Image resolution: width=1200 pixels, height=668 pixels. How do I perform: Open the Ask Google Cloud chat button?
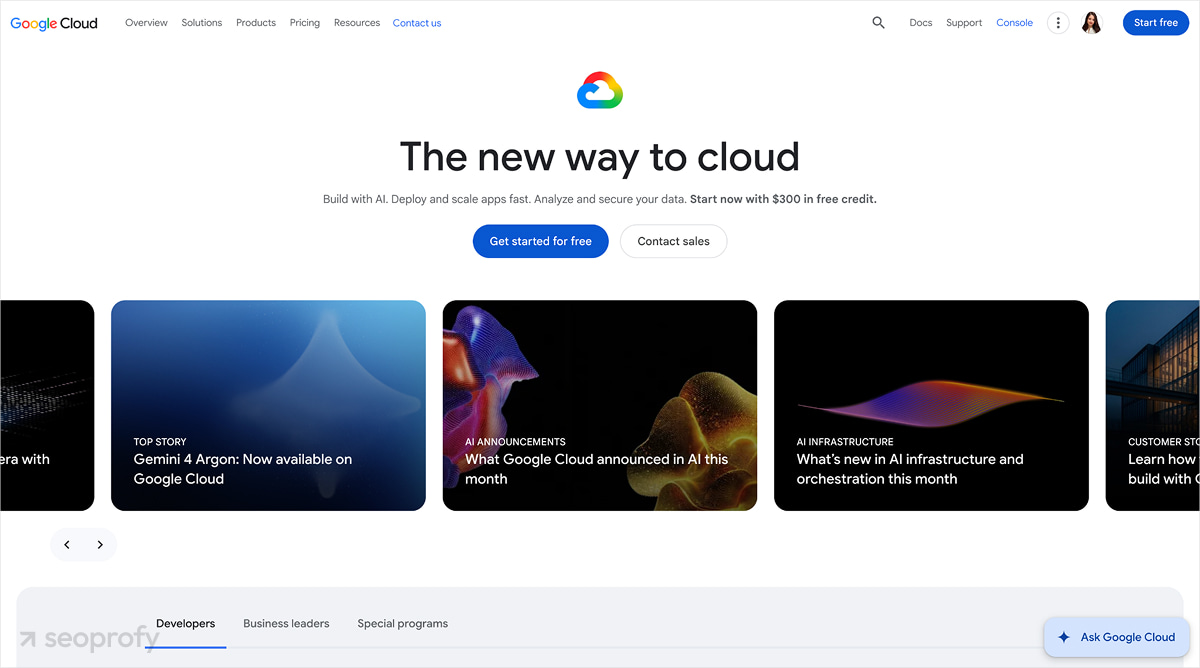[1117, 637]
